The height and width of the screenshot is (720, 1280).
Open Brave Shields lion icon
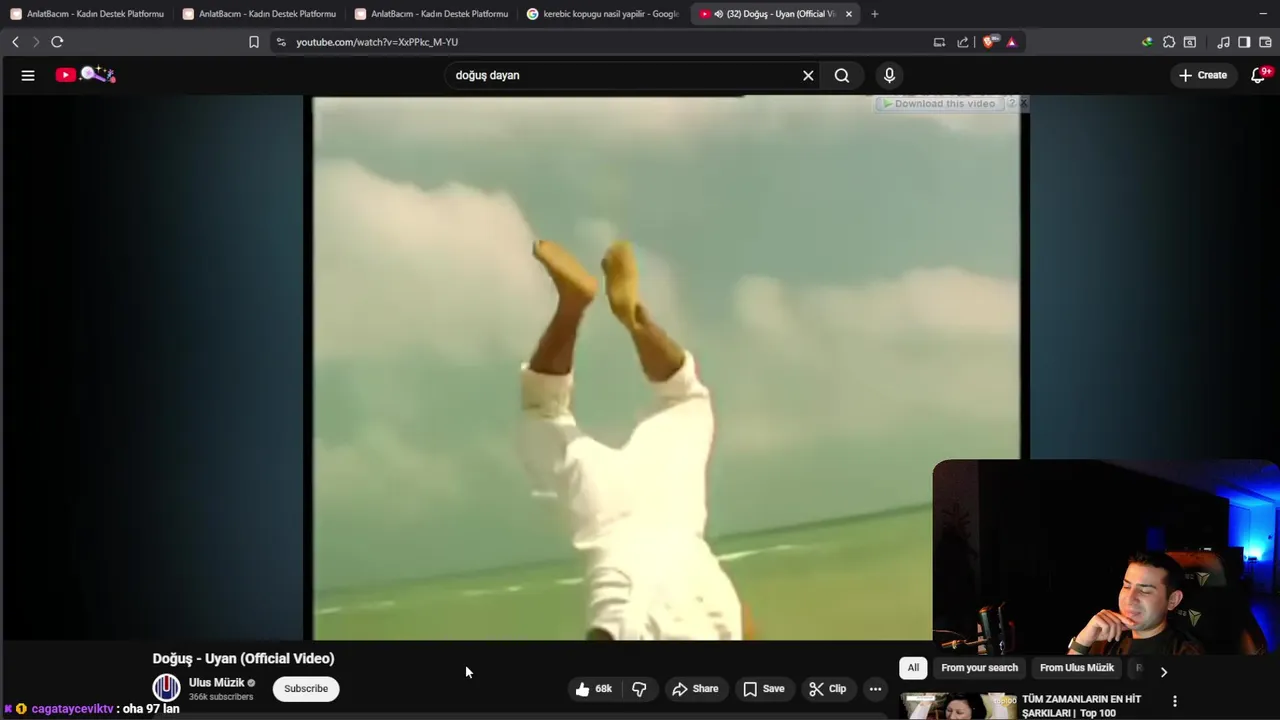[990, 42]
